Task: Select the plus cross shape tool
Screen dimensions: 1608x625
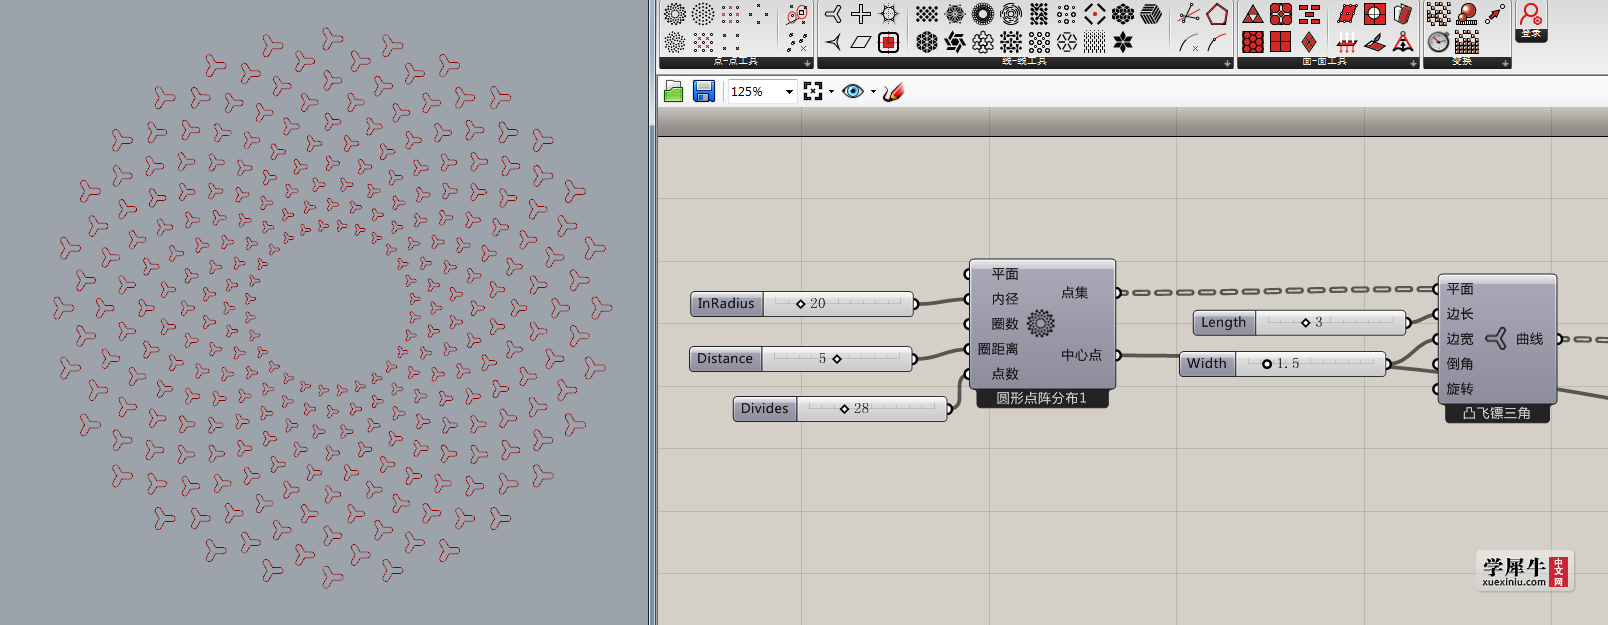Action: click(x=861, y=14)
